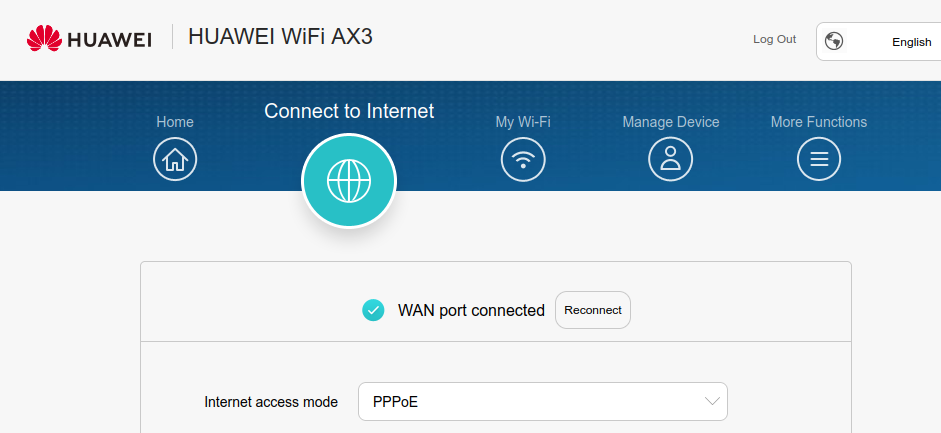Open the English language selector
The image size is (941, 433).
(x=879, y=42)
